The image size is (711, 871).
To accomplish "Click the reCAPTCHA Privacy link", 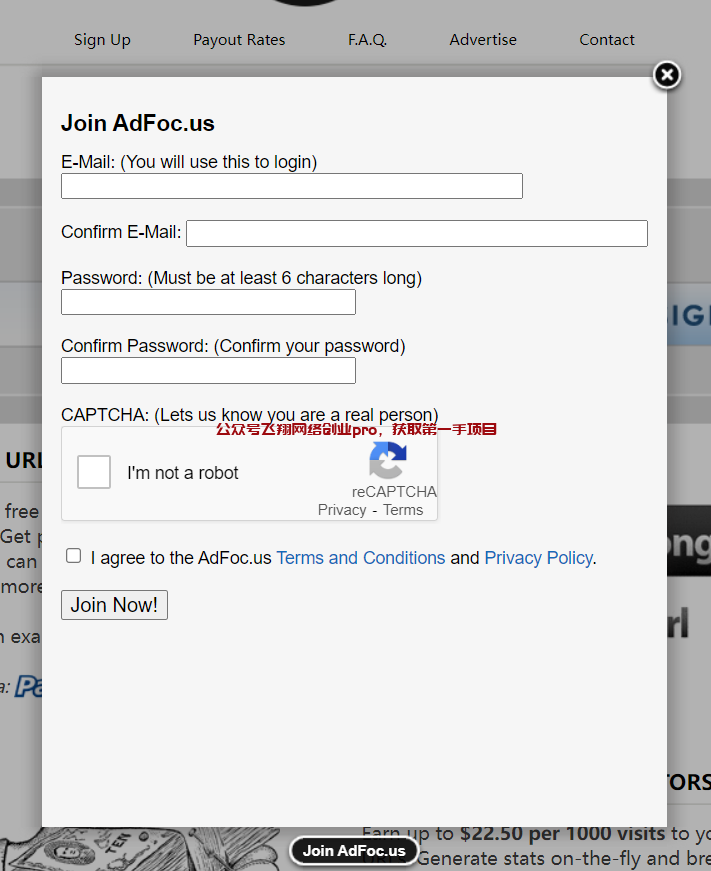I will 342,510.
